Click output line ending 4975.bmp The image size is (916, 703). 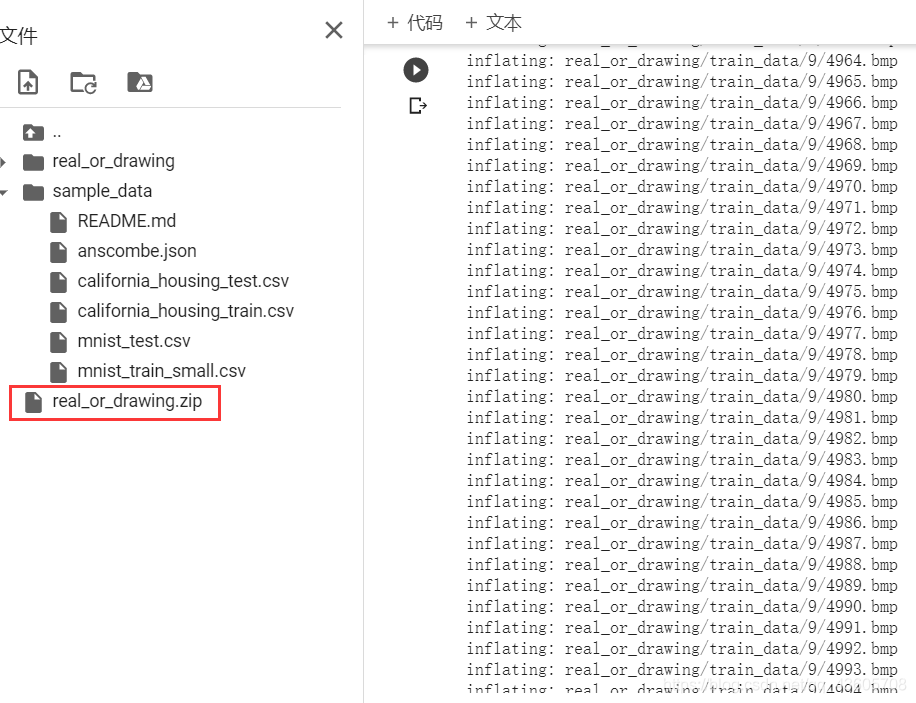click(x=682, y=292)
